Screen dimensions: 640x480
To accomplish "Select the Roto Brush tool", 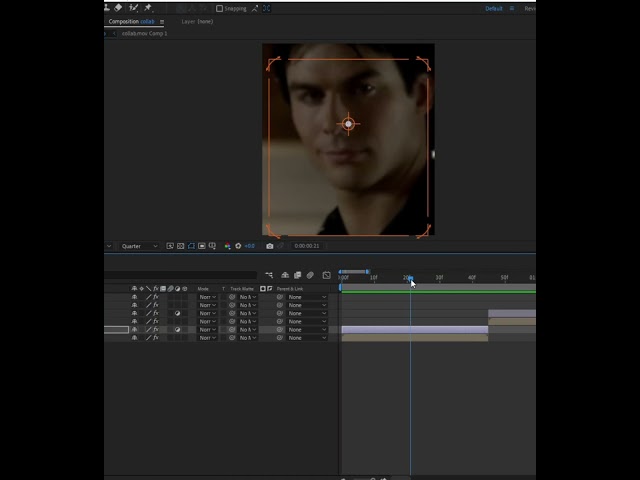I will [x=133, y=8].
